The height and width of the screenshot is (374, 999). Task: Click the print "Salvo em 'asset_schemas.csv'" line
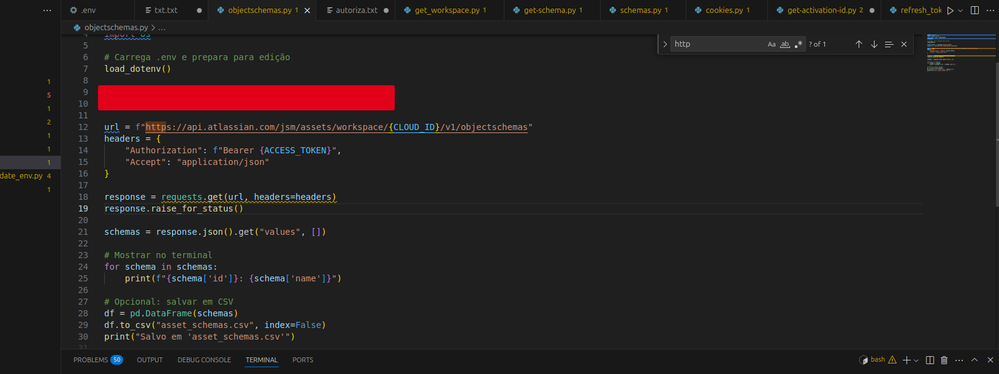[x=200, y=336]
